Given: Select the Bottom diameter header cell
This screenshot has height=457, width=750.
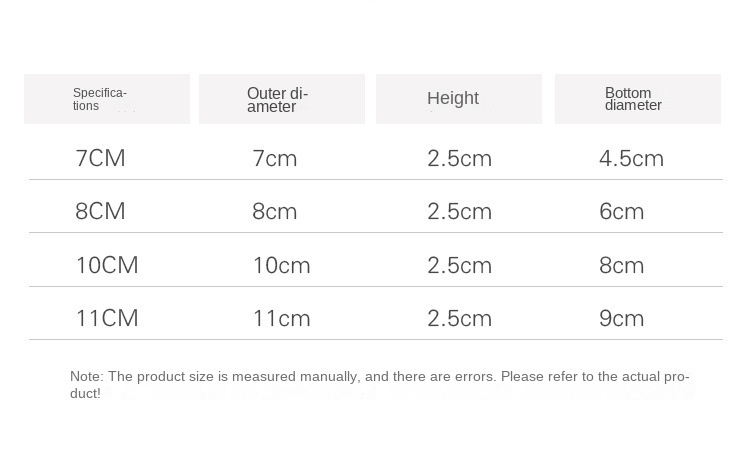Looking at the screenshot, I should click(x=633, y=99).
